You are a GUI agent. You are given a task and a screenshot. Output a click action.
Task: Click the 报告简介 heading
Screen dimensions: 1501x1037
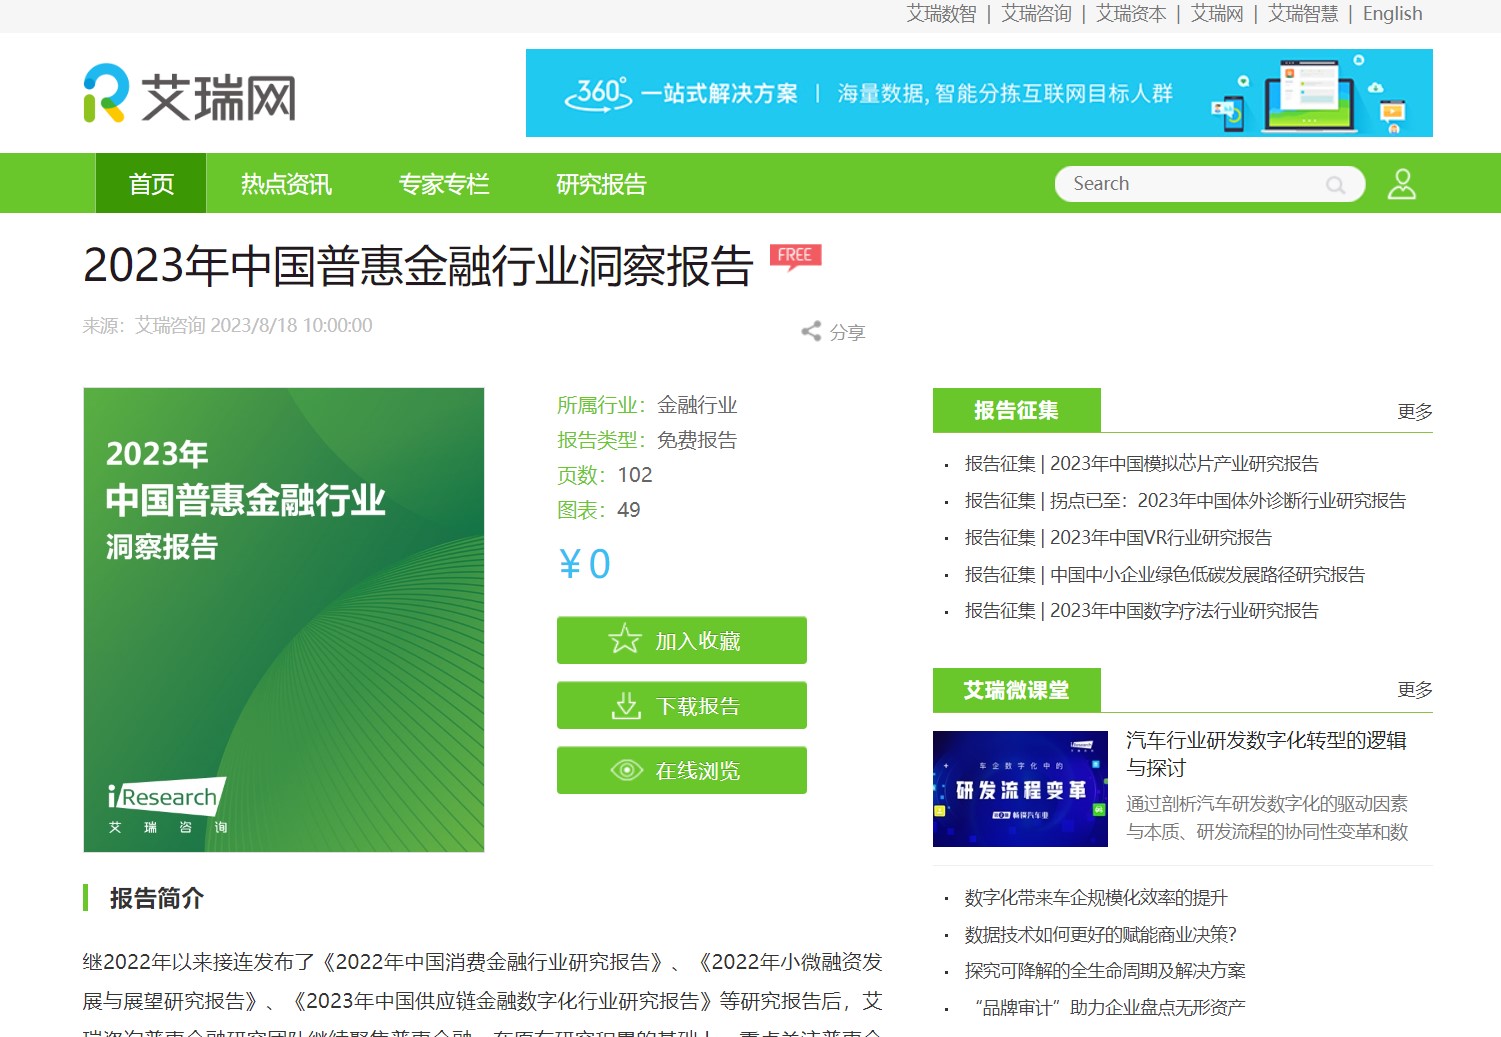[x=156, y=898]
